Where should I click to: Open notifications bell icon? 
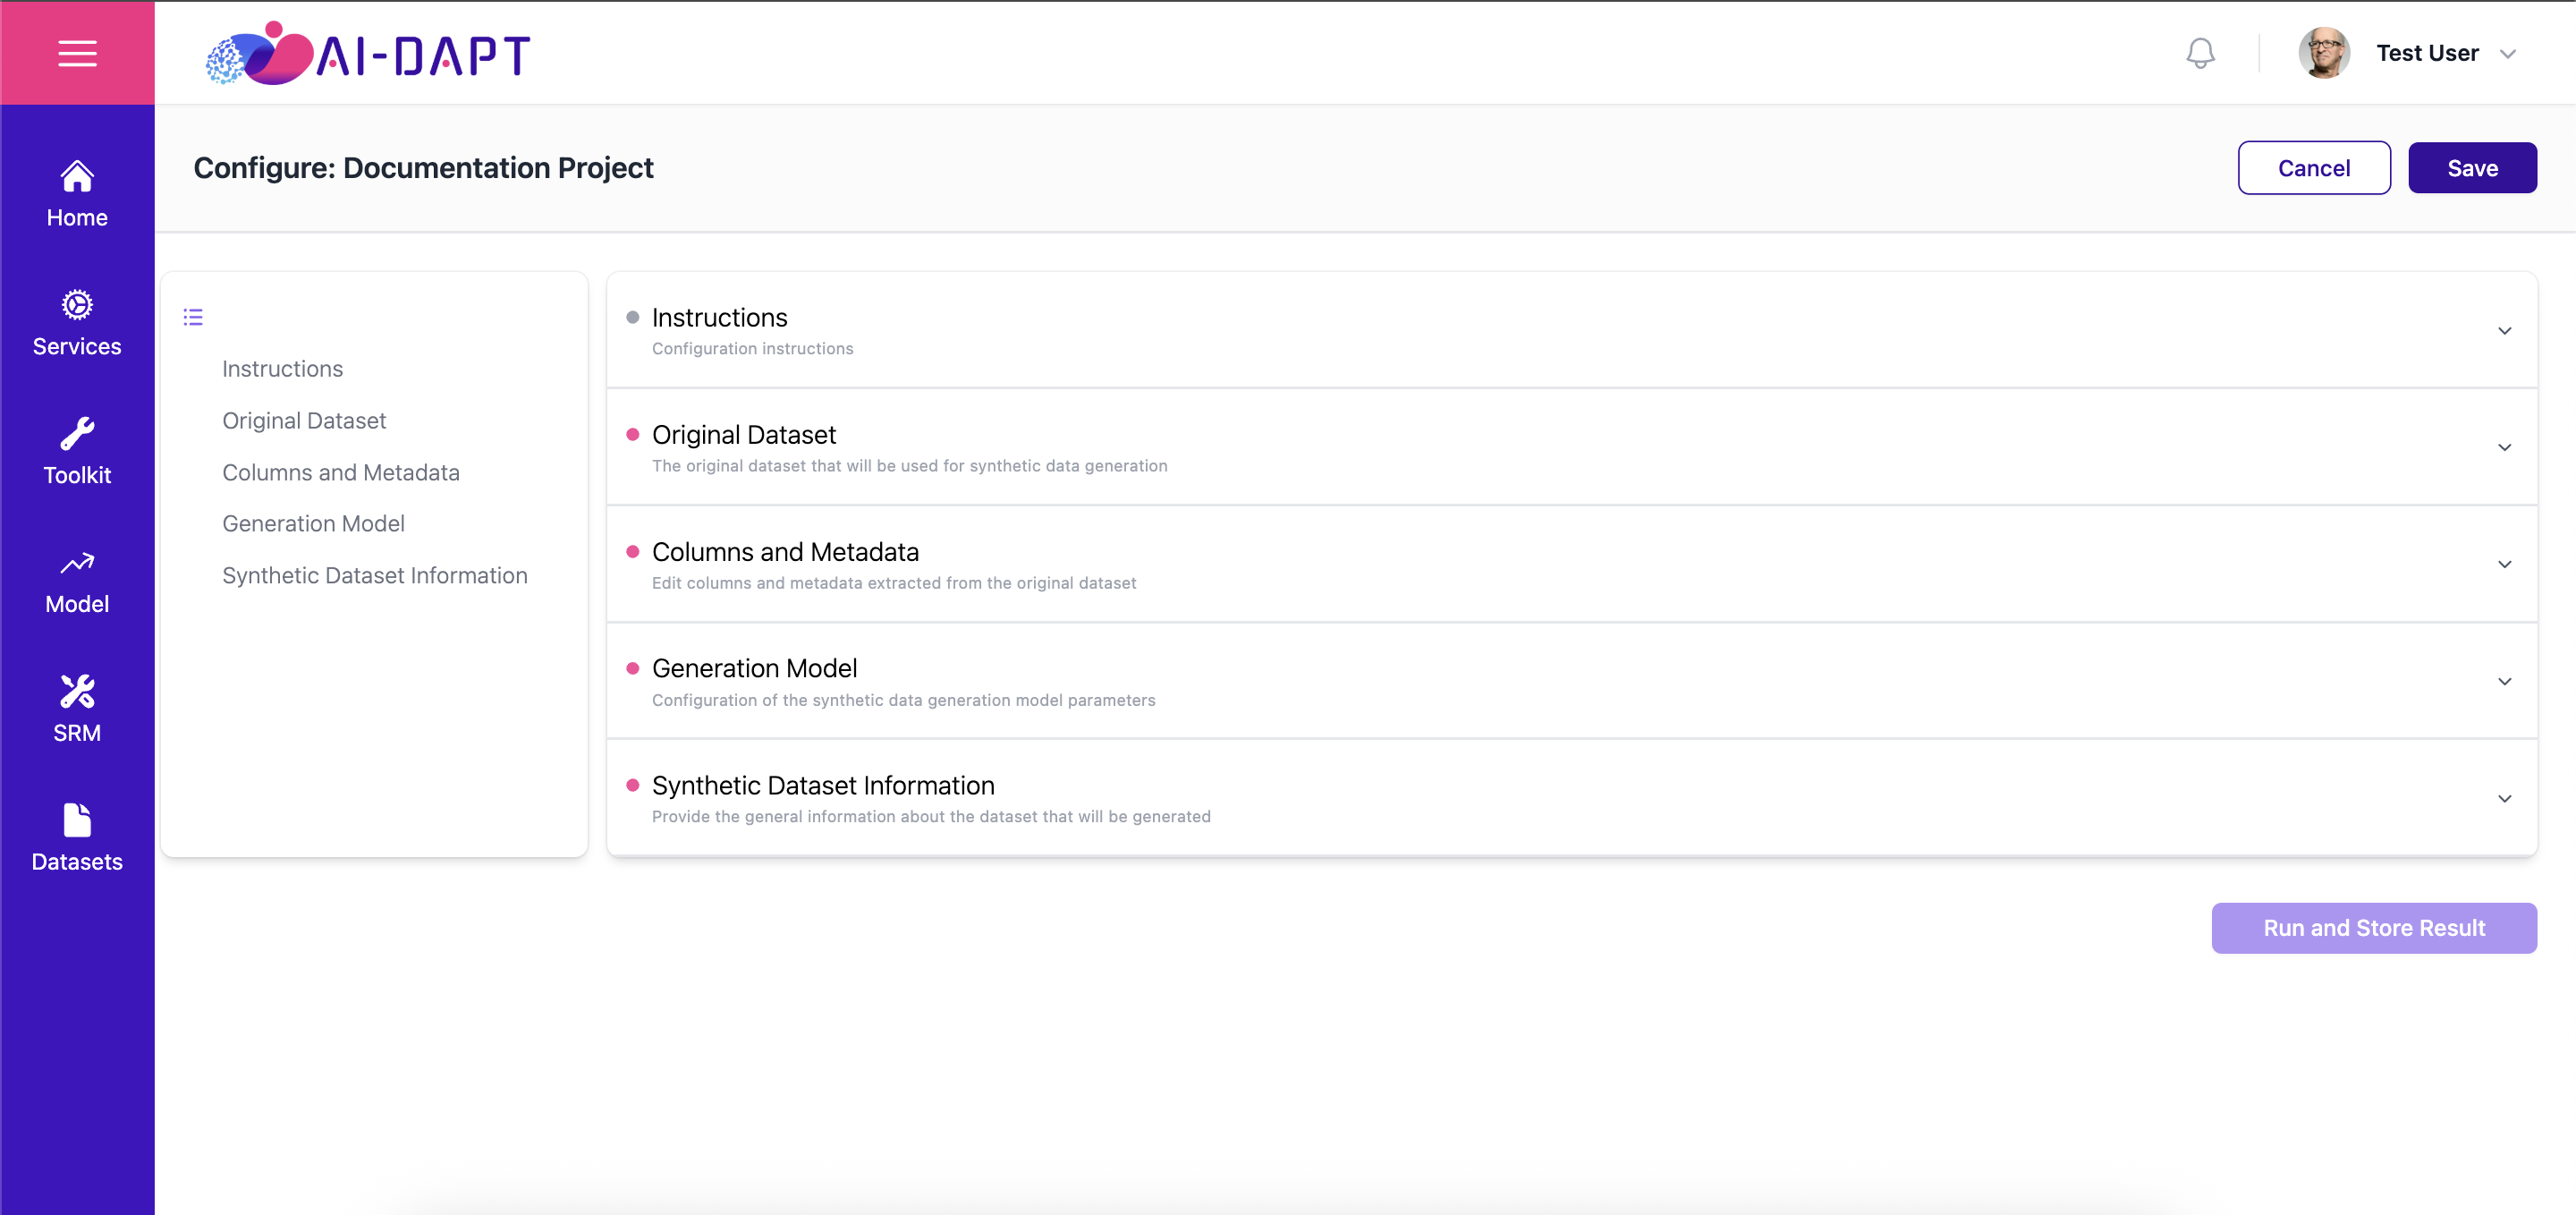(2200, 53)
